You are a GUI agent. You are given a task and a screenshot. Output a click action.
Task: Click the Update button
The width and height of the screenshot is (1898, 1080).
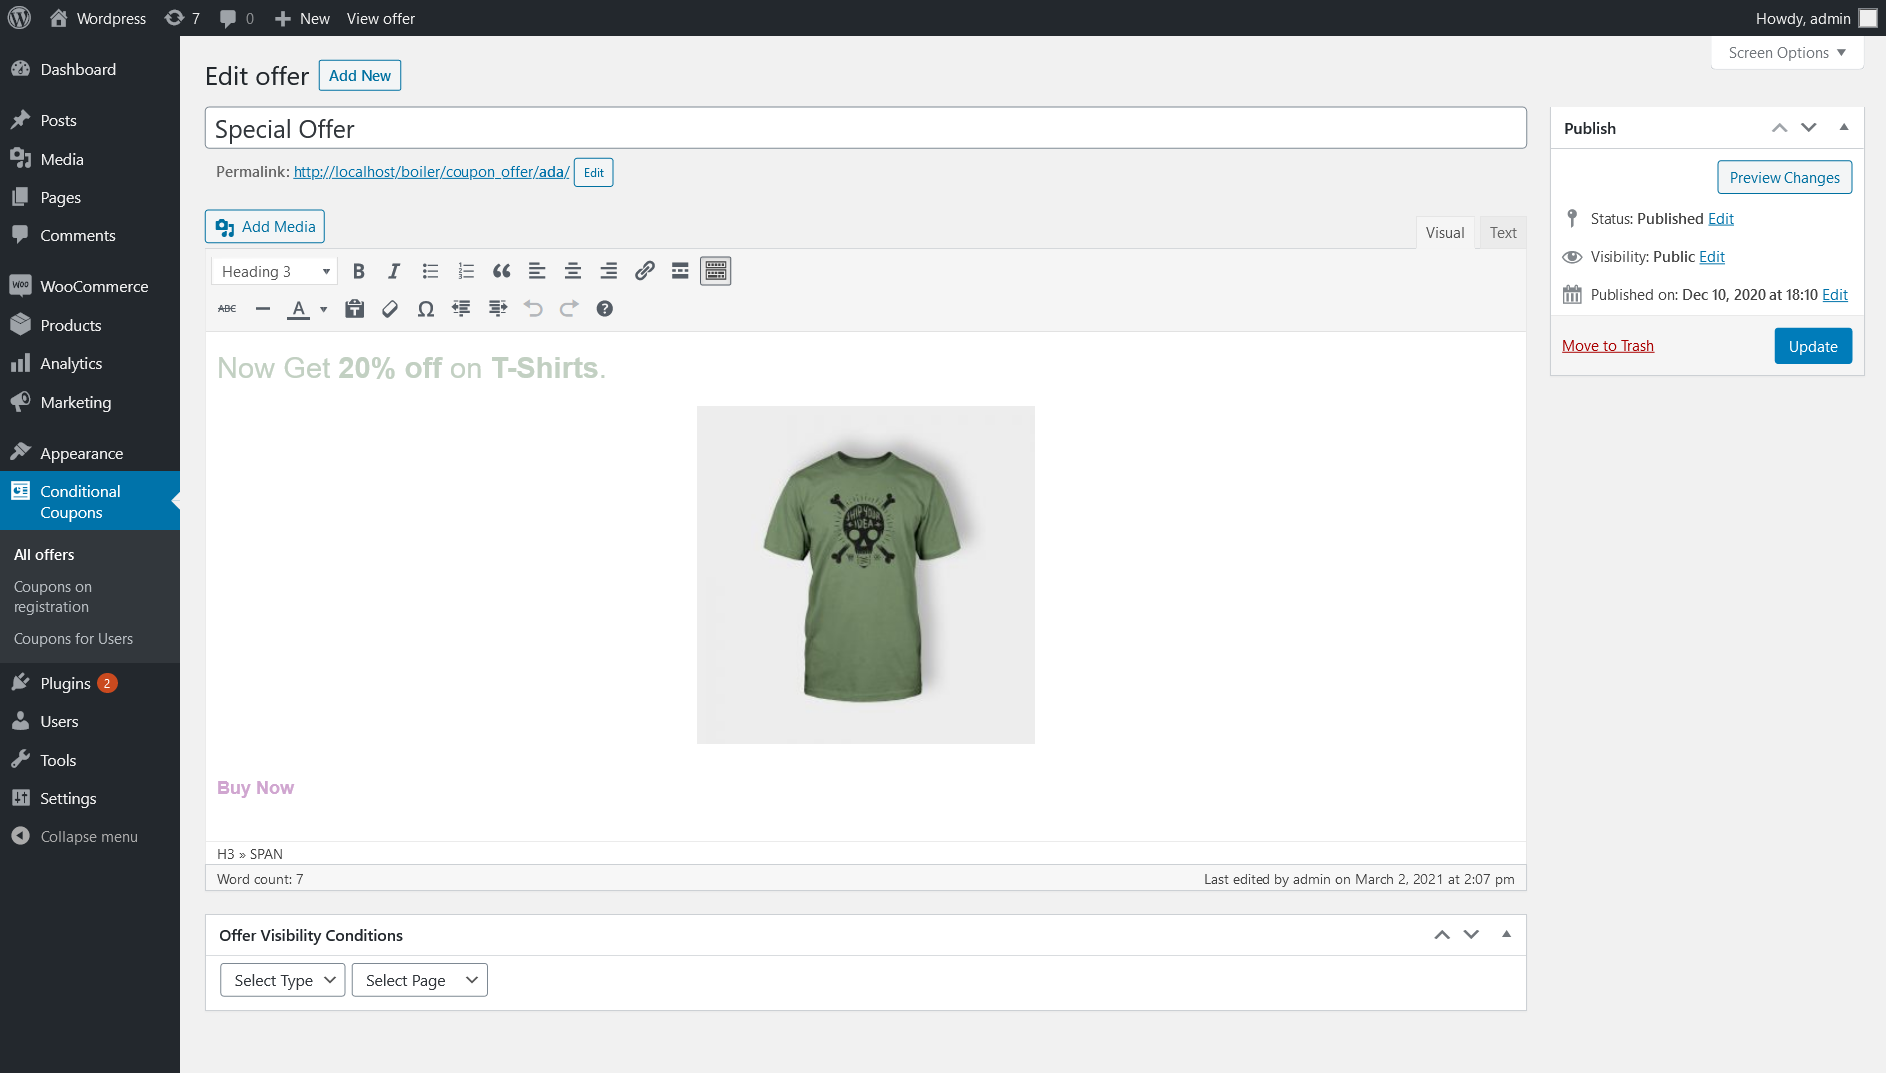pos(1812,345)
